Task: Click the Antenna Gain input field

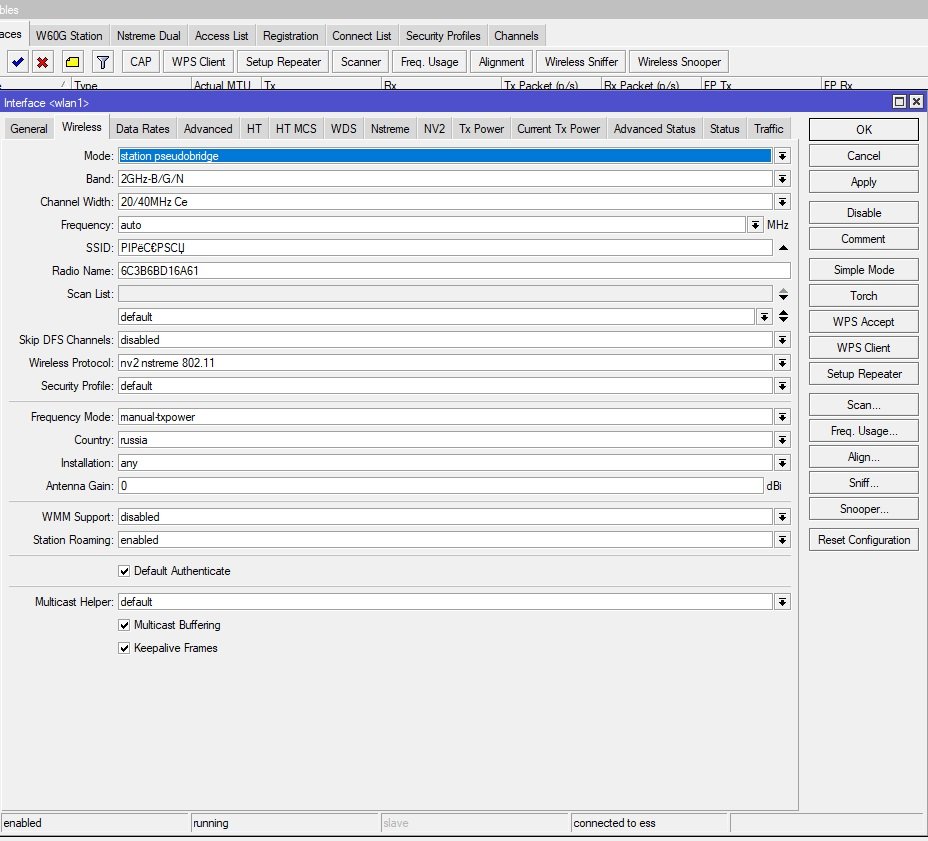Action: pyautogui.click(x=440, y=486)
